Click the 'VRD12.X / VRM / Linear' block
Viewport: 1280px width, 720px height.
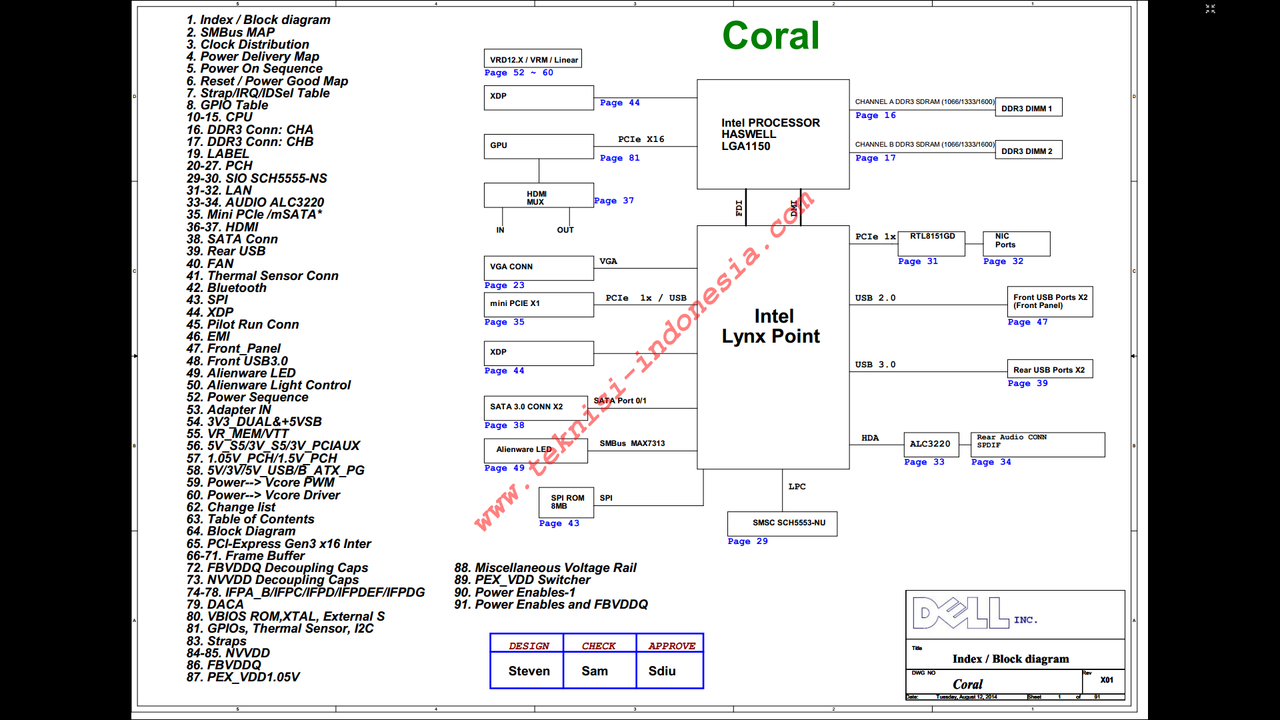click(533, 59)
